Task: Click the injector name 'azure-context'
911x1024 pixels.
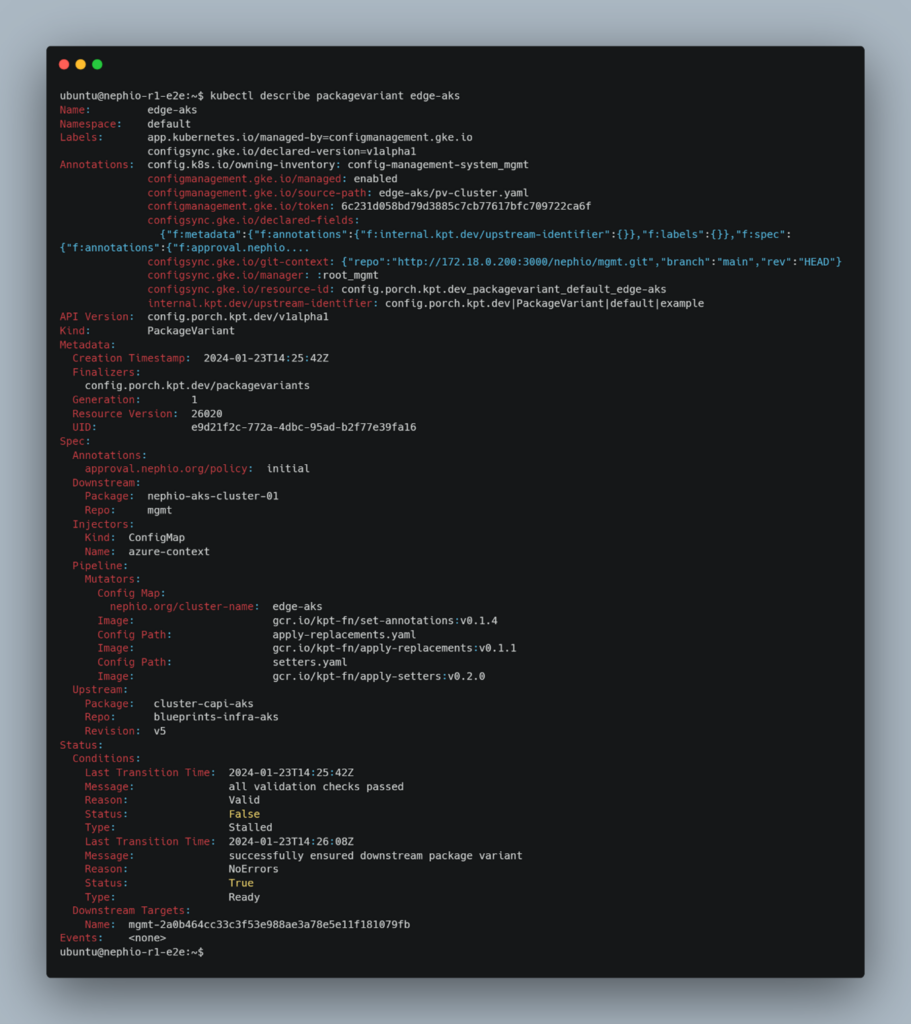Action: coord(168,552)
